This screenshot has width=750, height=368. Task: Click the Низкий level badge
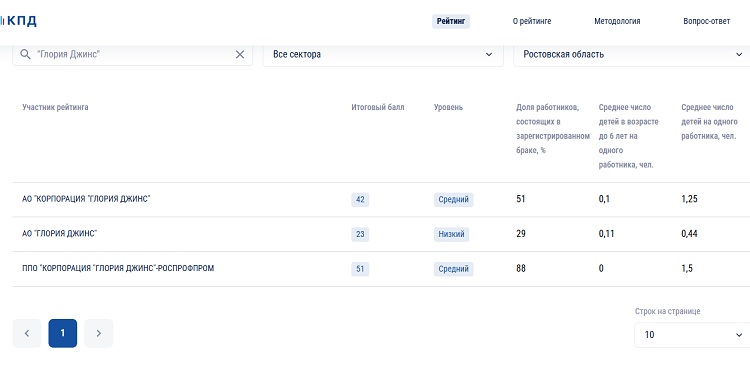[x=452, y=234]
